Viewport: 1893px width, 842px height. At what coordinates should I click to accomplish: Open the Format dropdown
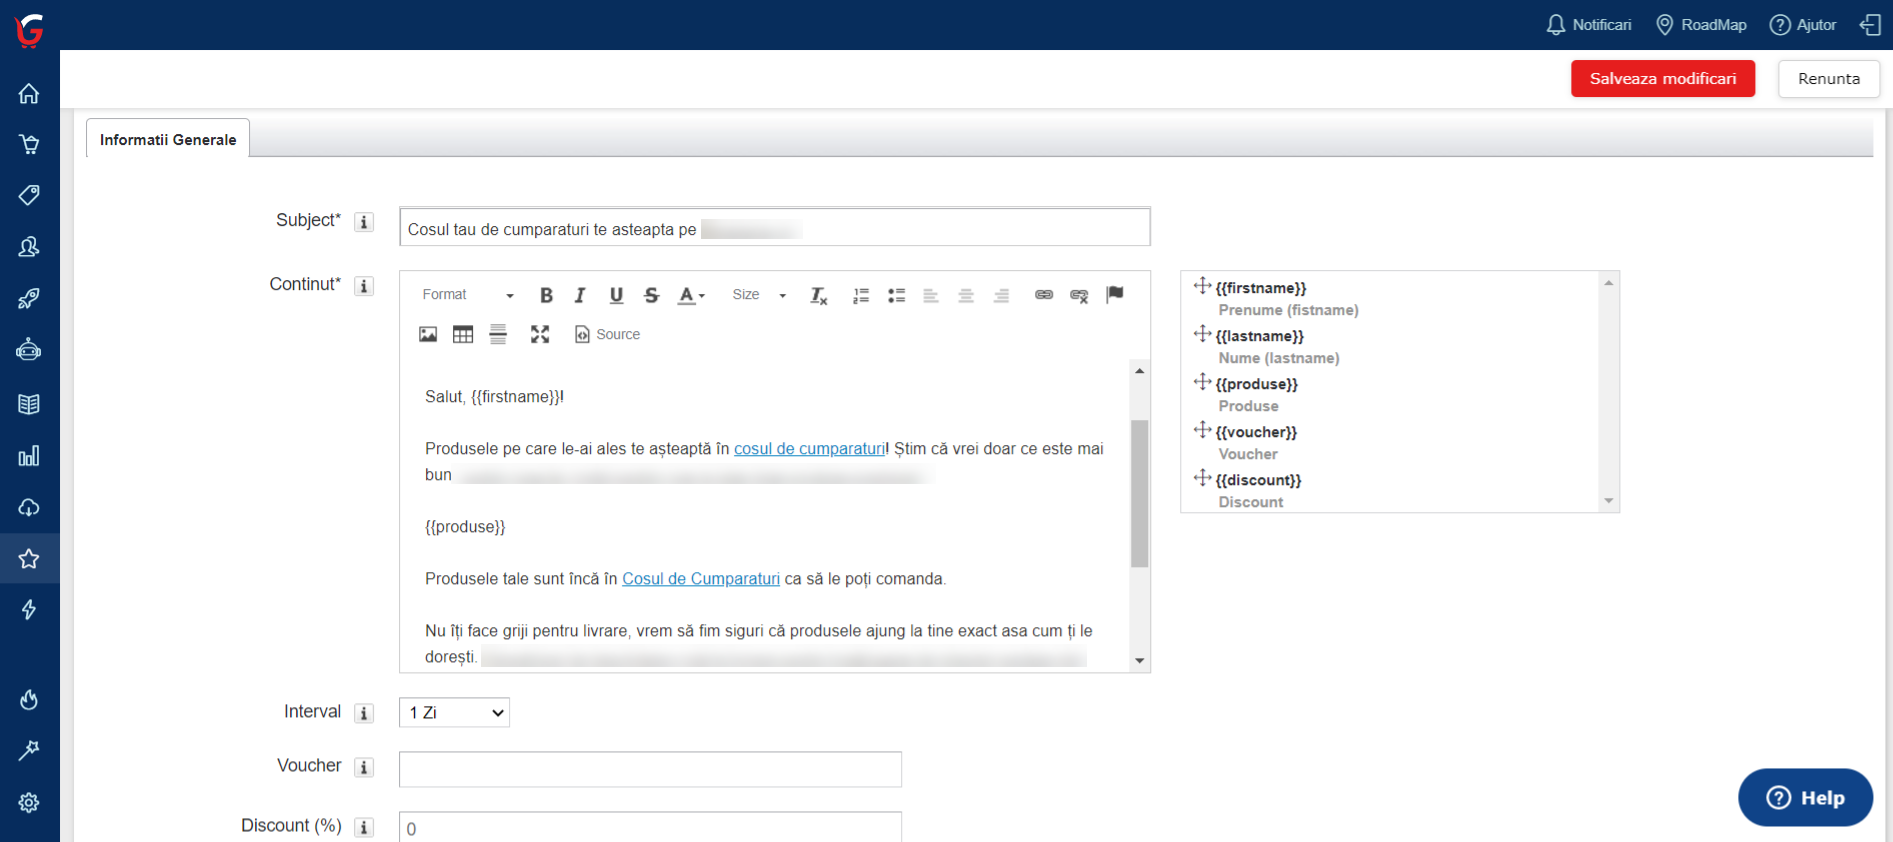pos(467,295)
